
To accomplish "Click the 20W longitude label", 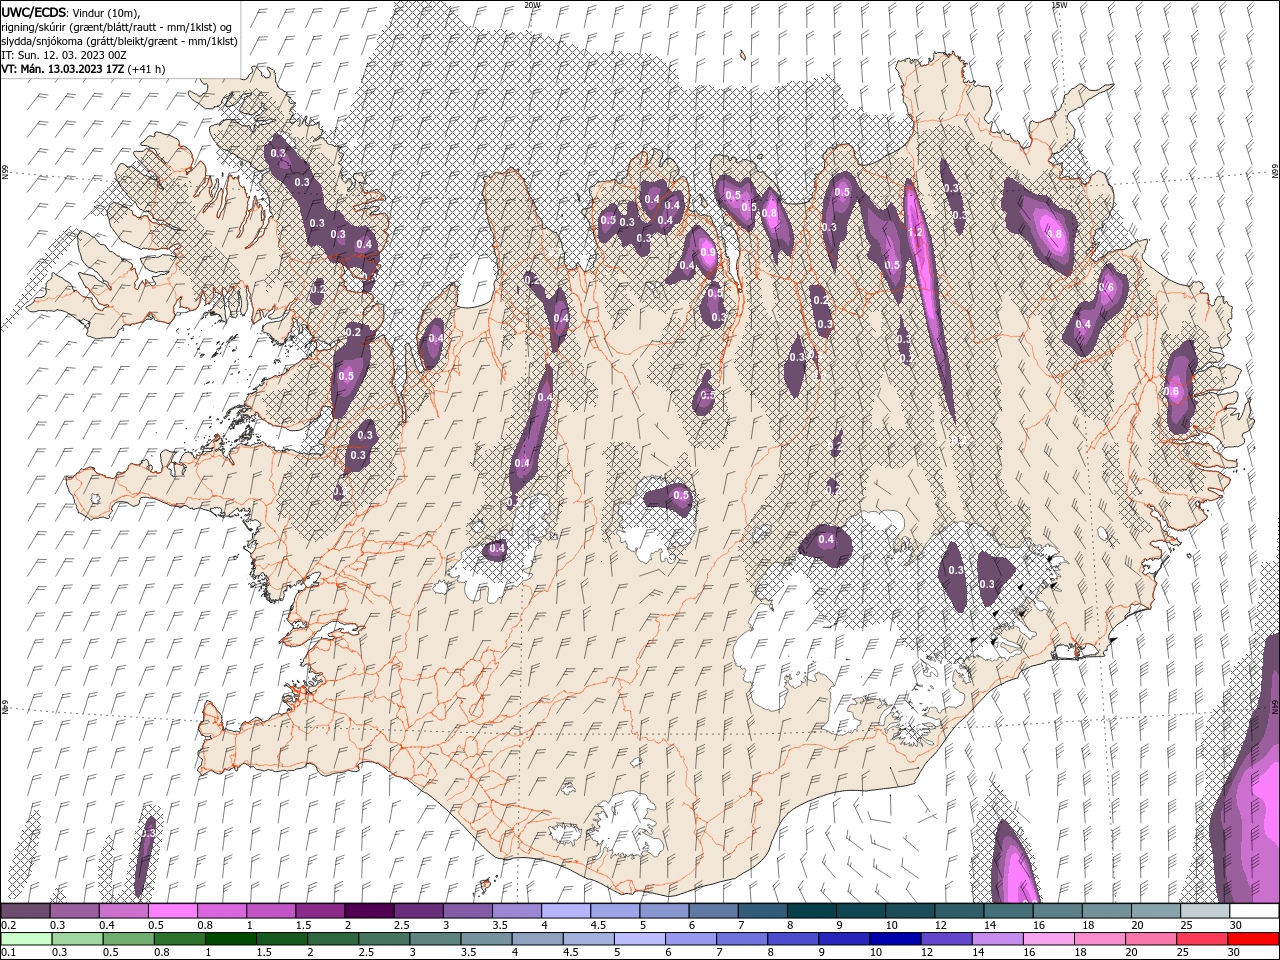I will 532,5.
